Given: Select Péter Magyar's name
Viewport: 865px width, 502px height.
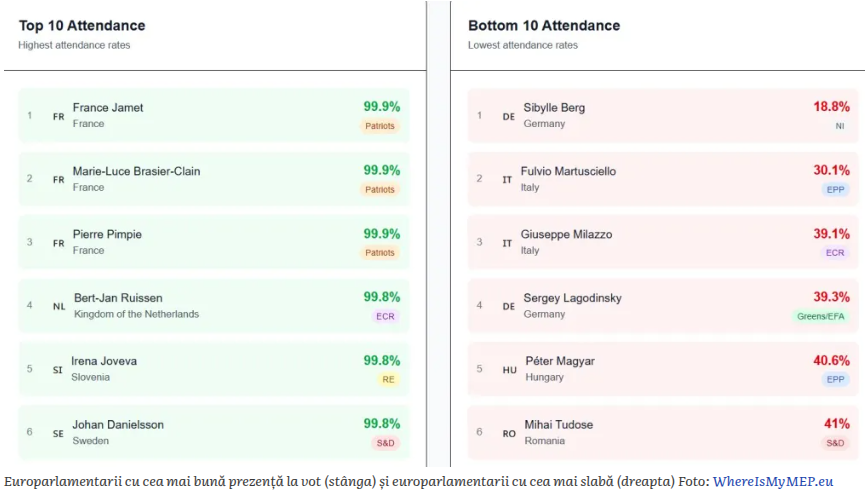Looking at the screenshot, I should (x=559, y=361).
